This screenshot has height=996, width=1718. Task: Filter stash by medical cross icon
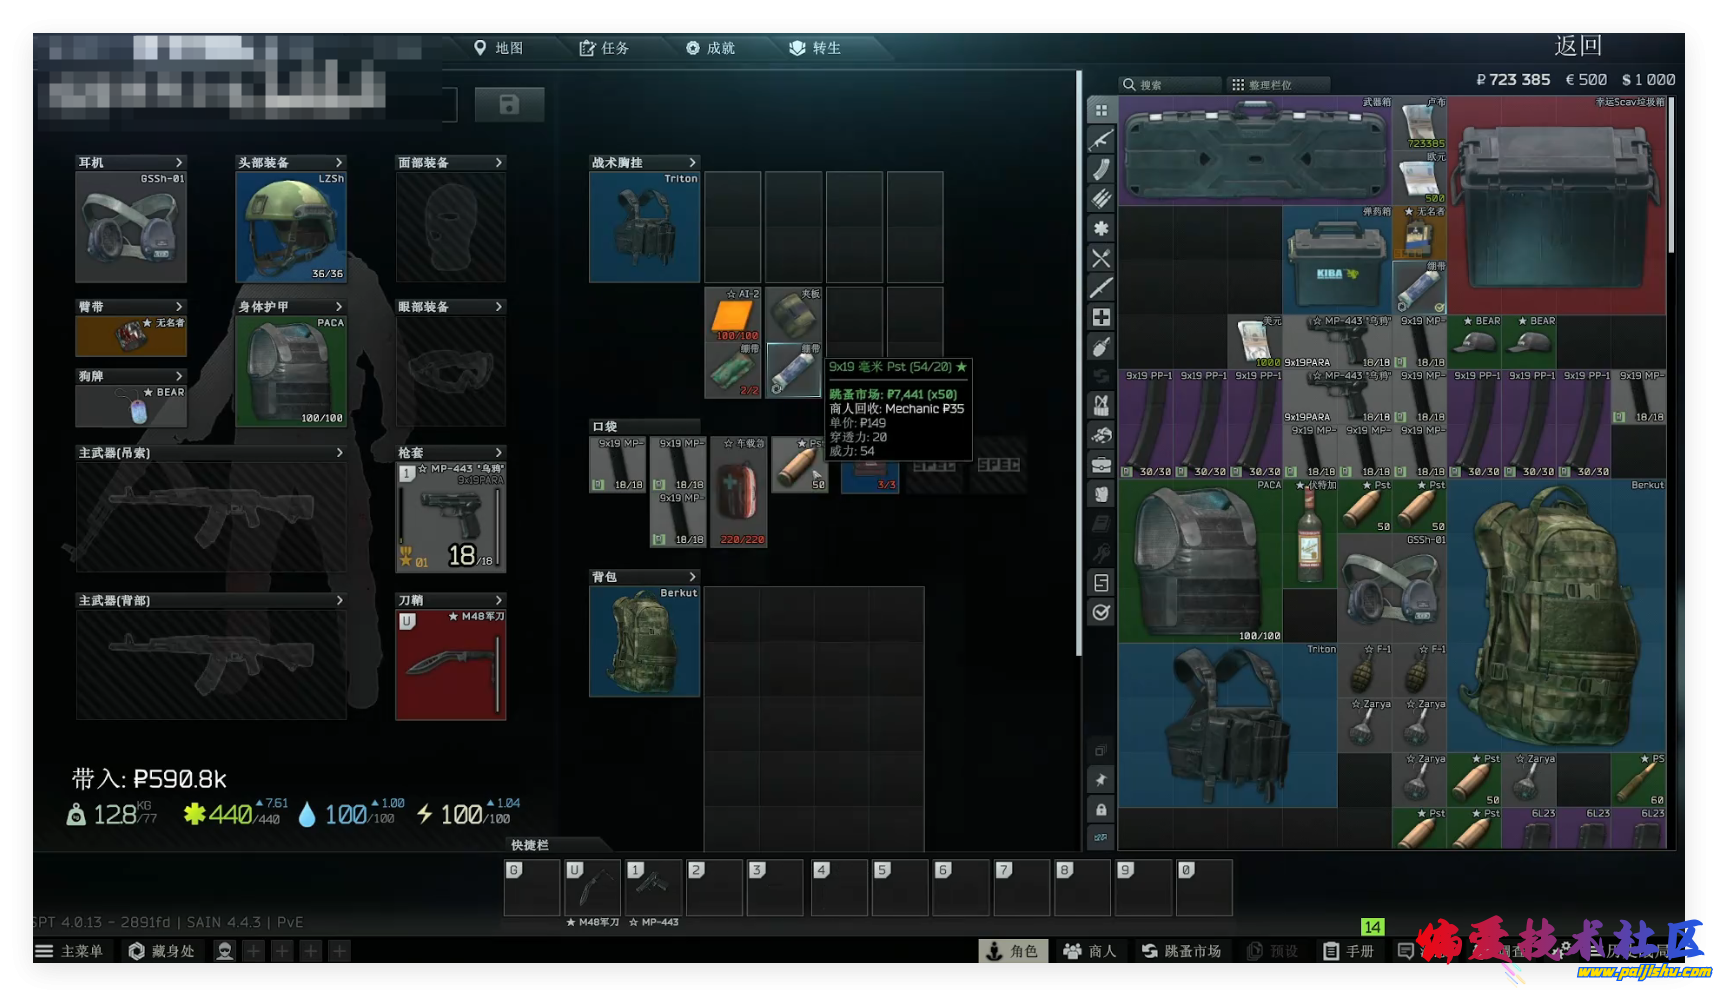coord(1101,317)
